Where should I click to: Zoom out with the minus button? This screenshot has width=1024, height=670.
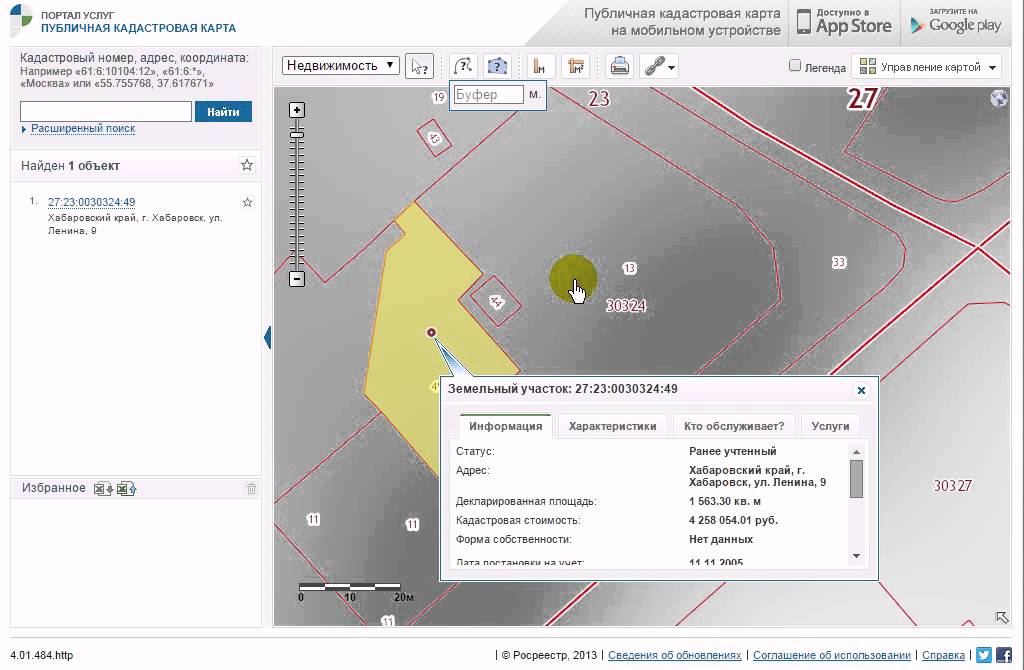coord(296,279)
